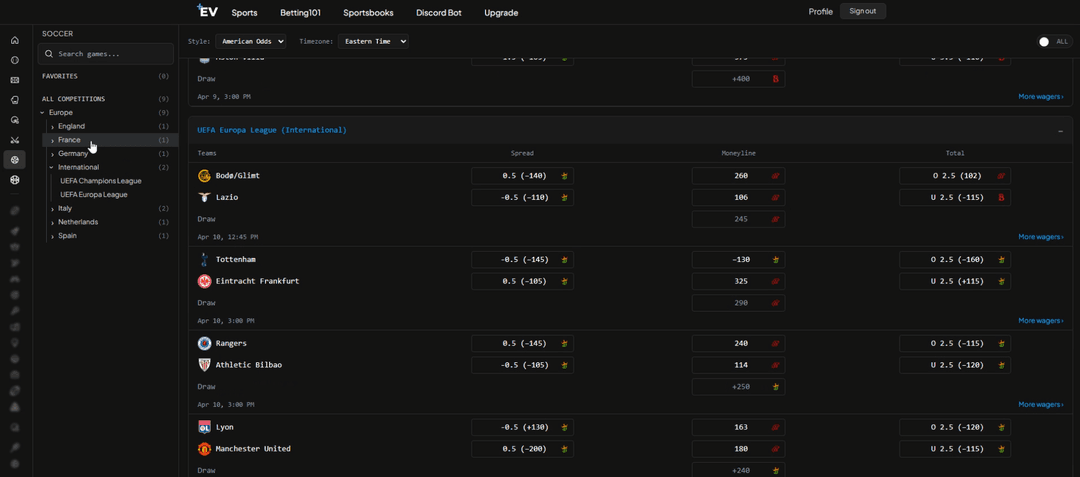Image resolution: width=1080 pixels, height=477 pixels.
Task: Open the Sportsbooks menu item
Action: tap(368, 12)
